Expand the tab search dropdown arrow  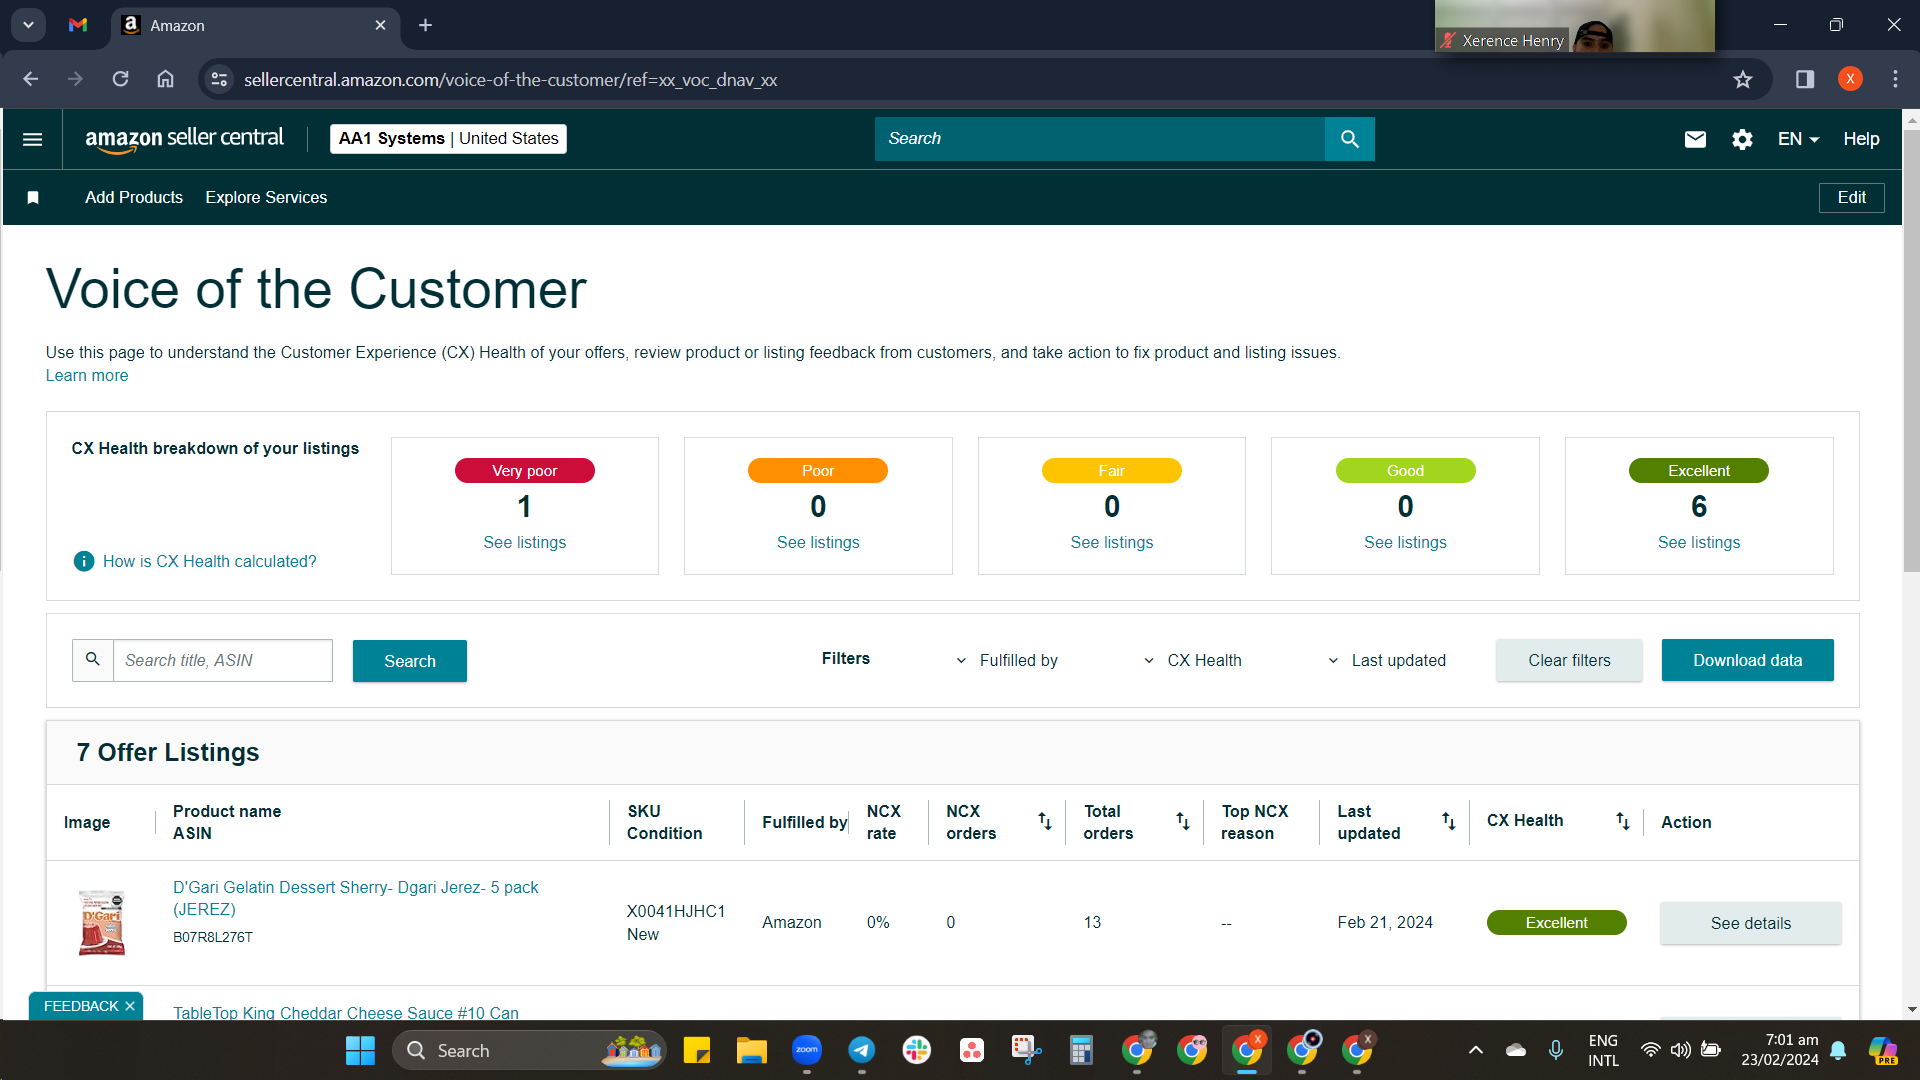(x=28, y=25)
